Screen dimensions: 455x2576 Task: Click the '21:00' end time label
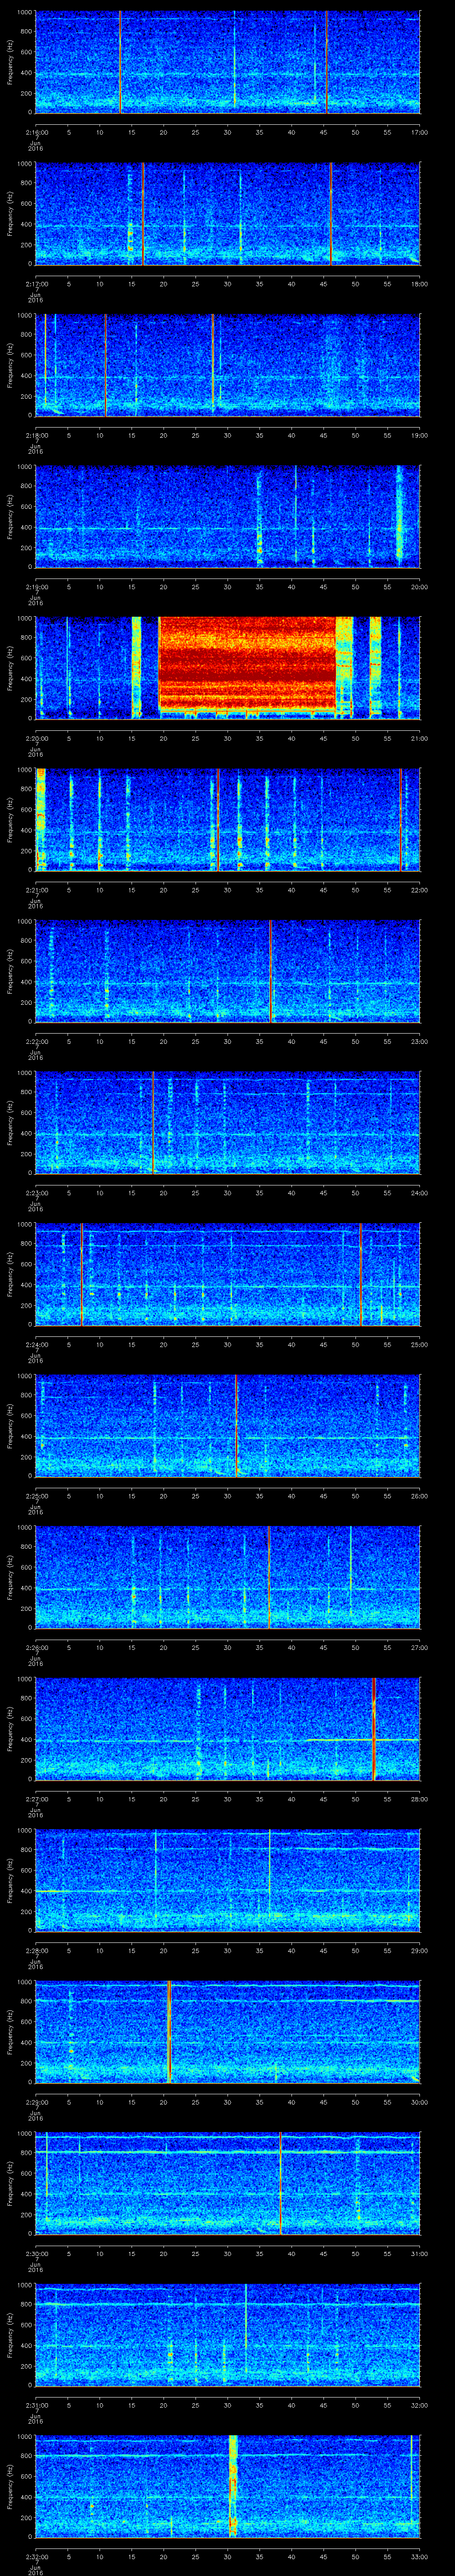coord(420,738)
